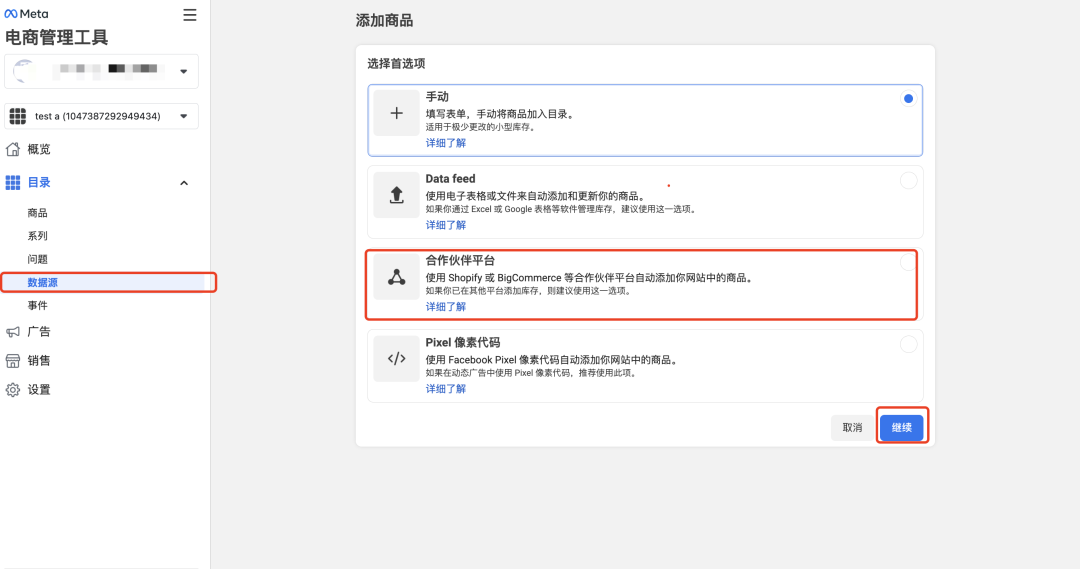Click text 使用电子表格或文件来自动添加和更新你的商品。
The width and height of the screenshot is (1080, 569).
(537, 196)
